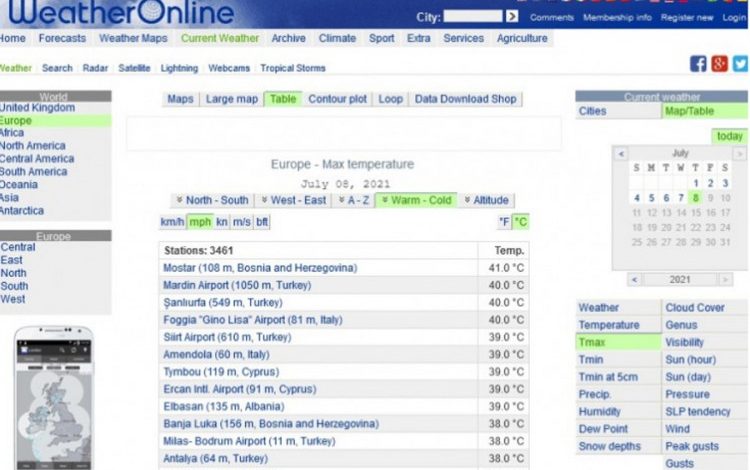750x470 pixels.
Task: Select bft wind speed unit
Action: 262,222
